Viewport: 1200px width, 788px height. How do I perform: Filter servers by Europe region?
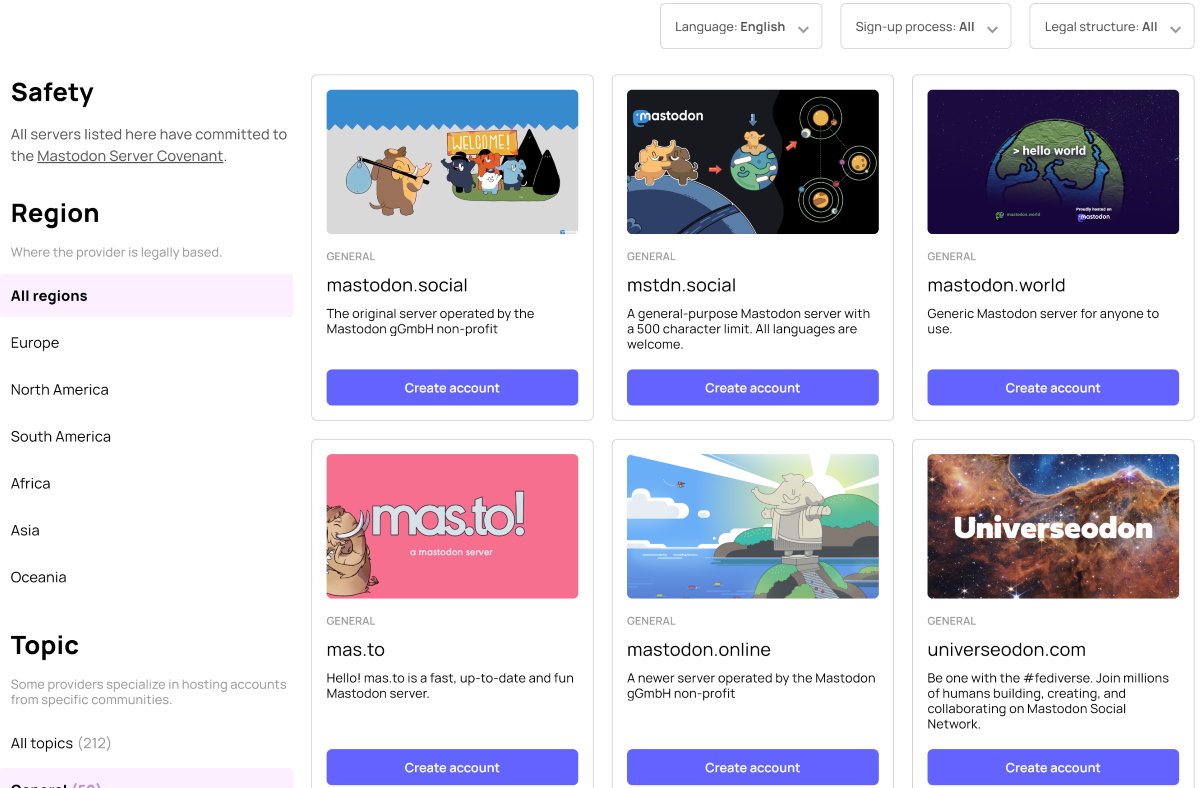pos(146,343)
